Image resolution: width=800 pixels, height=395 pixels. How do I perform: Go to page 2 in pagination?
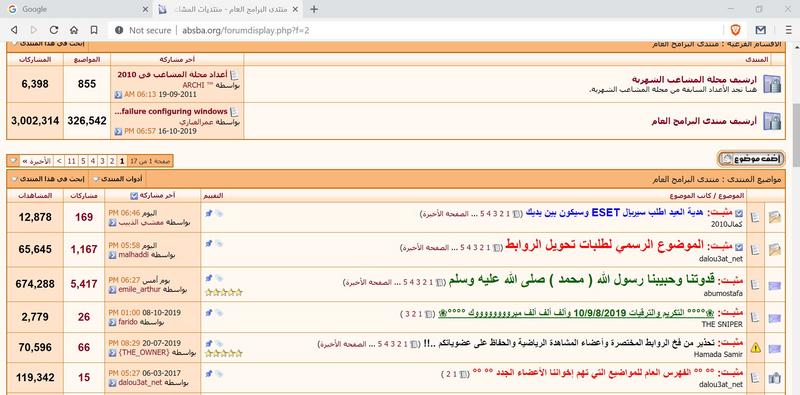(112, 161)
